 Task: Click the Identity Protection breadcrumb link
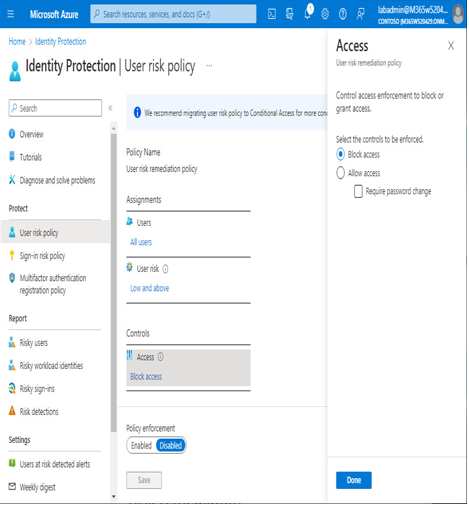pos(61,41)
